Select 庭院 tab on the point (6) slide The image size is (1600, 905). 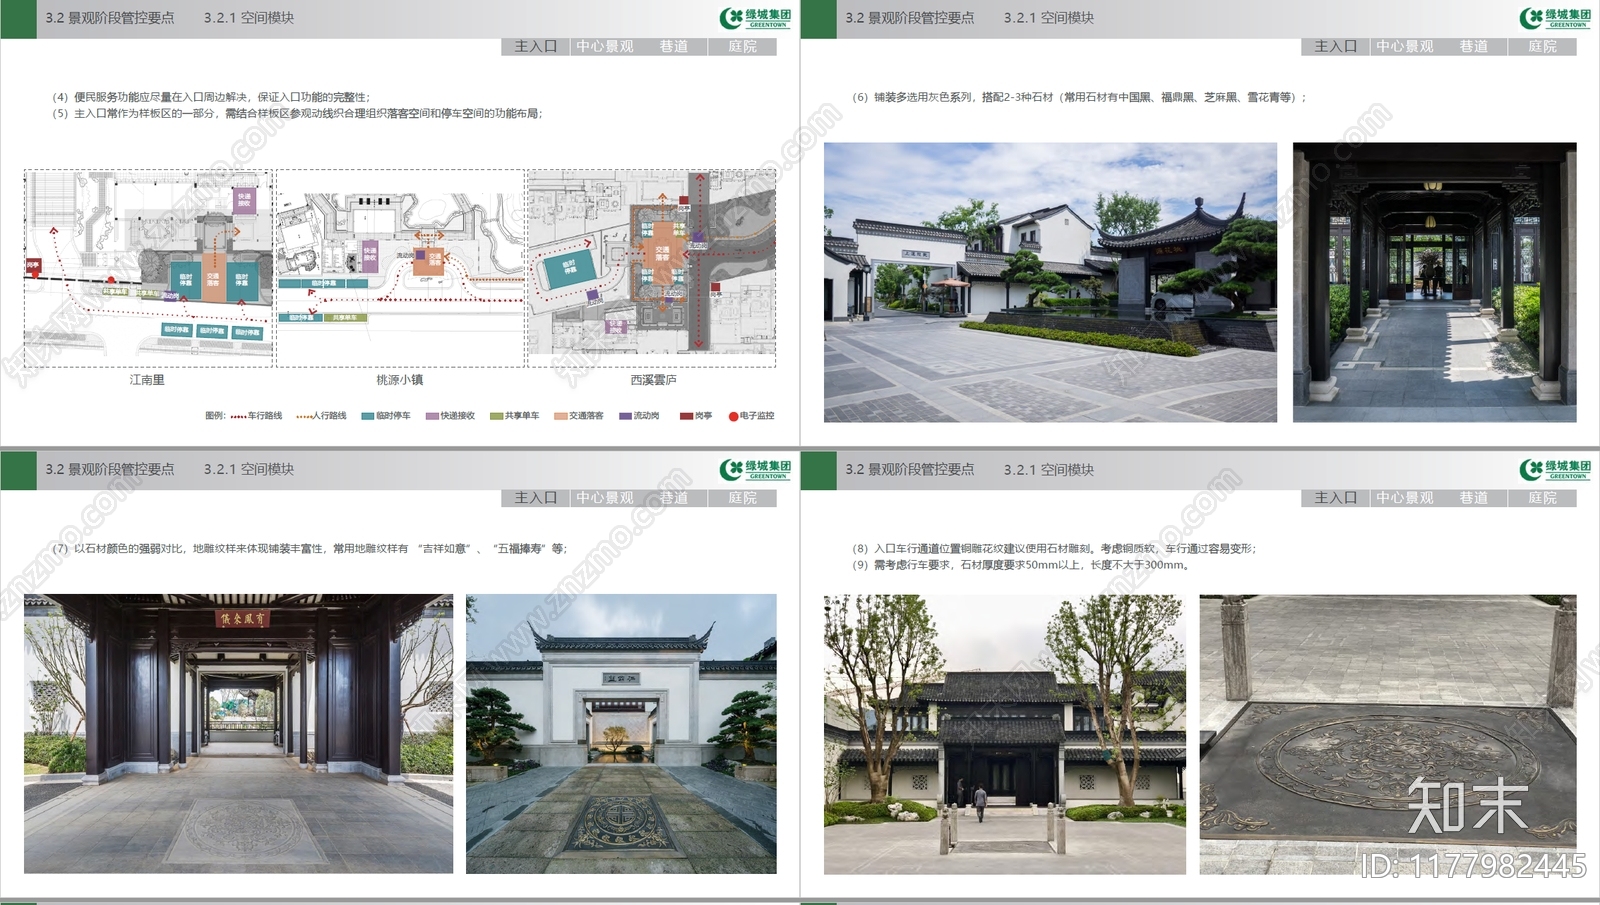pyautogui.click(x=1542, y=47)
